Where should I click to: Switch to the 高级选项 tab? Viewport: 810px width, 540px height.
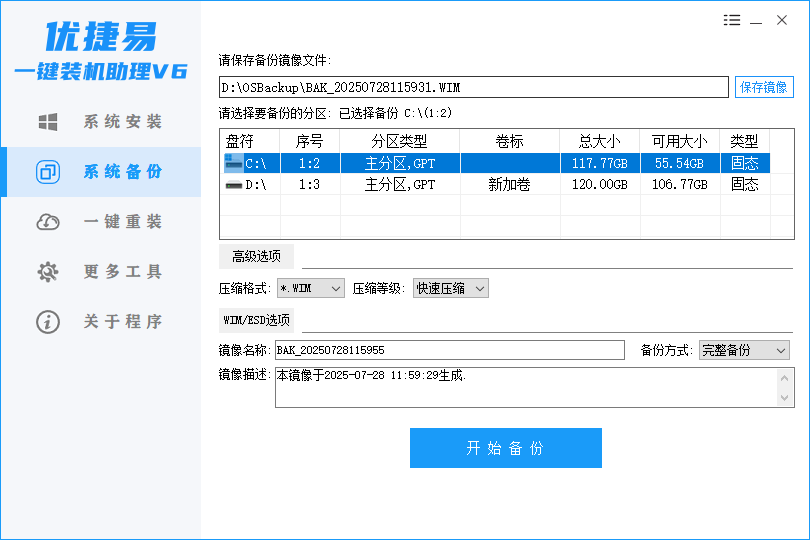click(256, 256)
